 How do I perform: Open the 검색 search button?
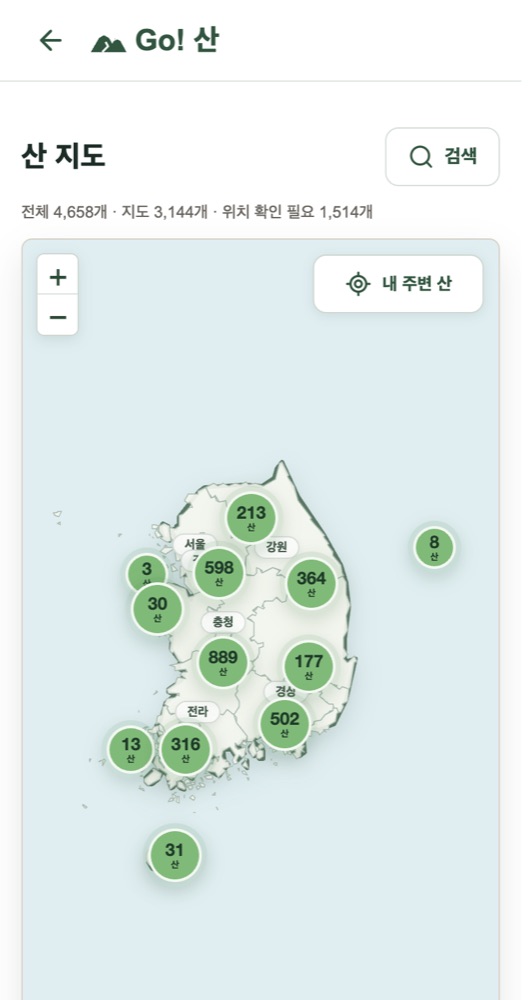click(x=442, y=156)
